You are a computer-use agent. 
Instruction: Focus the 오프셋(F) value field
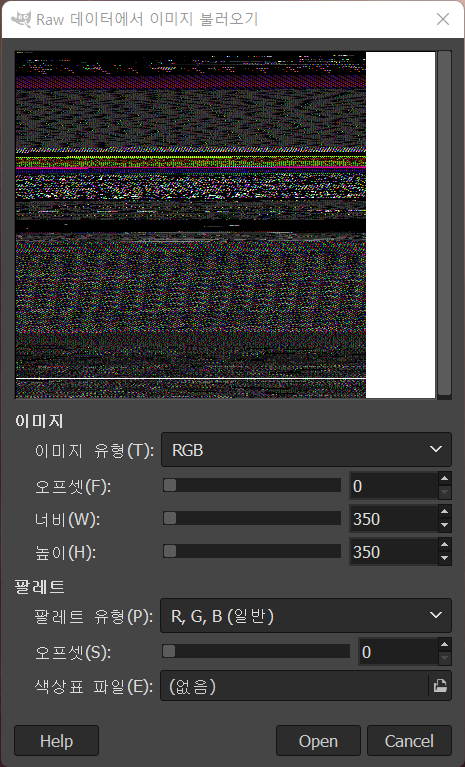[x=394, y=486]
